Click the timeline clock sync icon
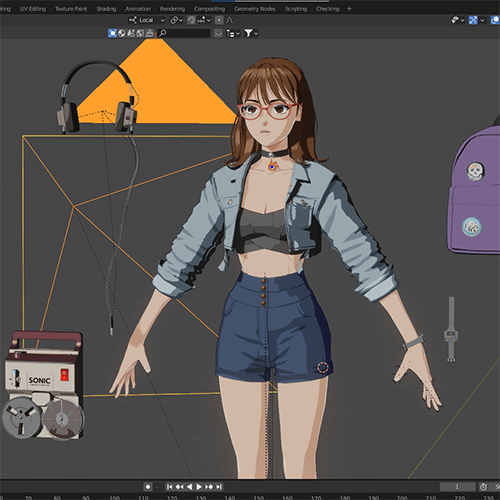The height and width of the screenshot is (500, 500). click(x=483, y=487)
